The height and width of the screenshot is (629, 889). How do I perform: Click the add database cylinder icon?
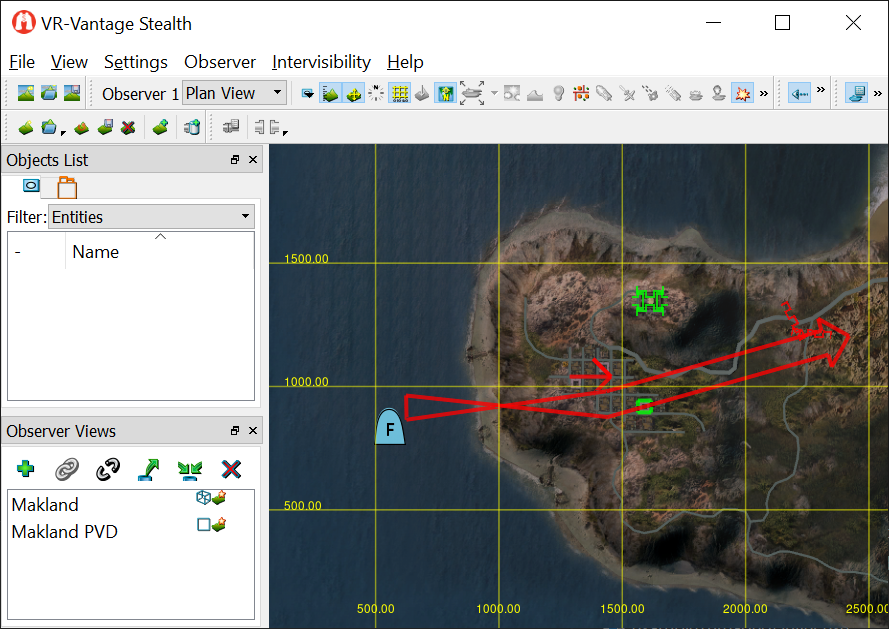coord(192,127)
